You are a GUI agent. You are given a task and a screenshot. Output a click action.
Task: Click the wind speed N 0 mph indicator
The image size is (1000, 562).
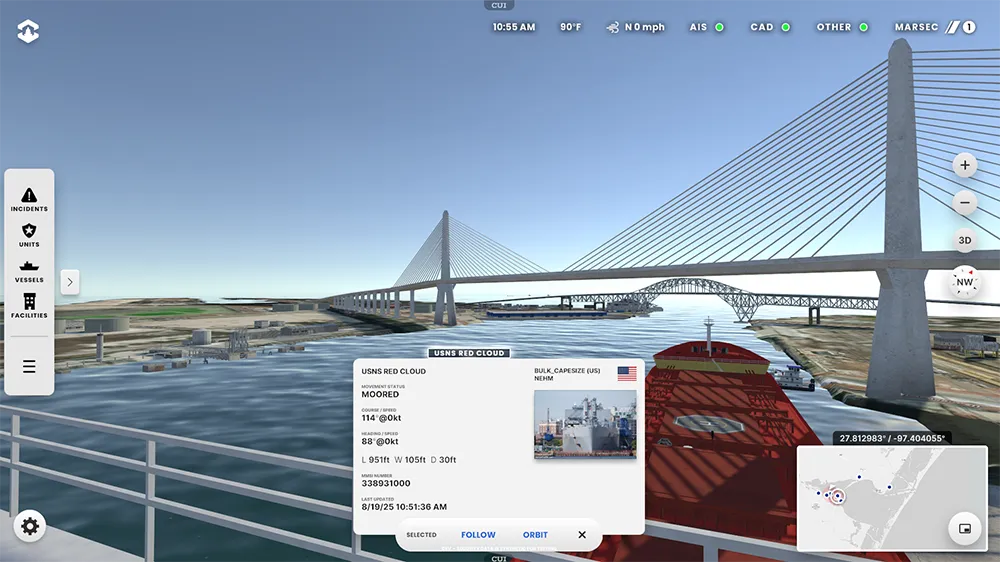[x=635, y=27]
